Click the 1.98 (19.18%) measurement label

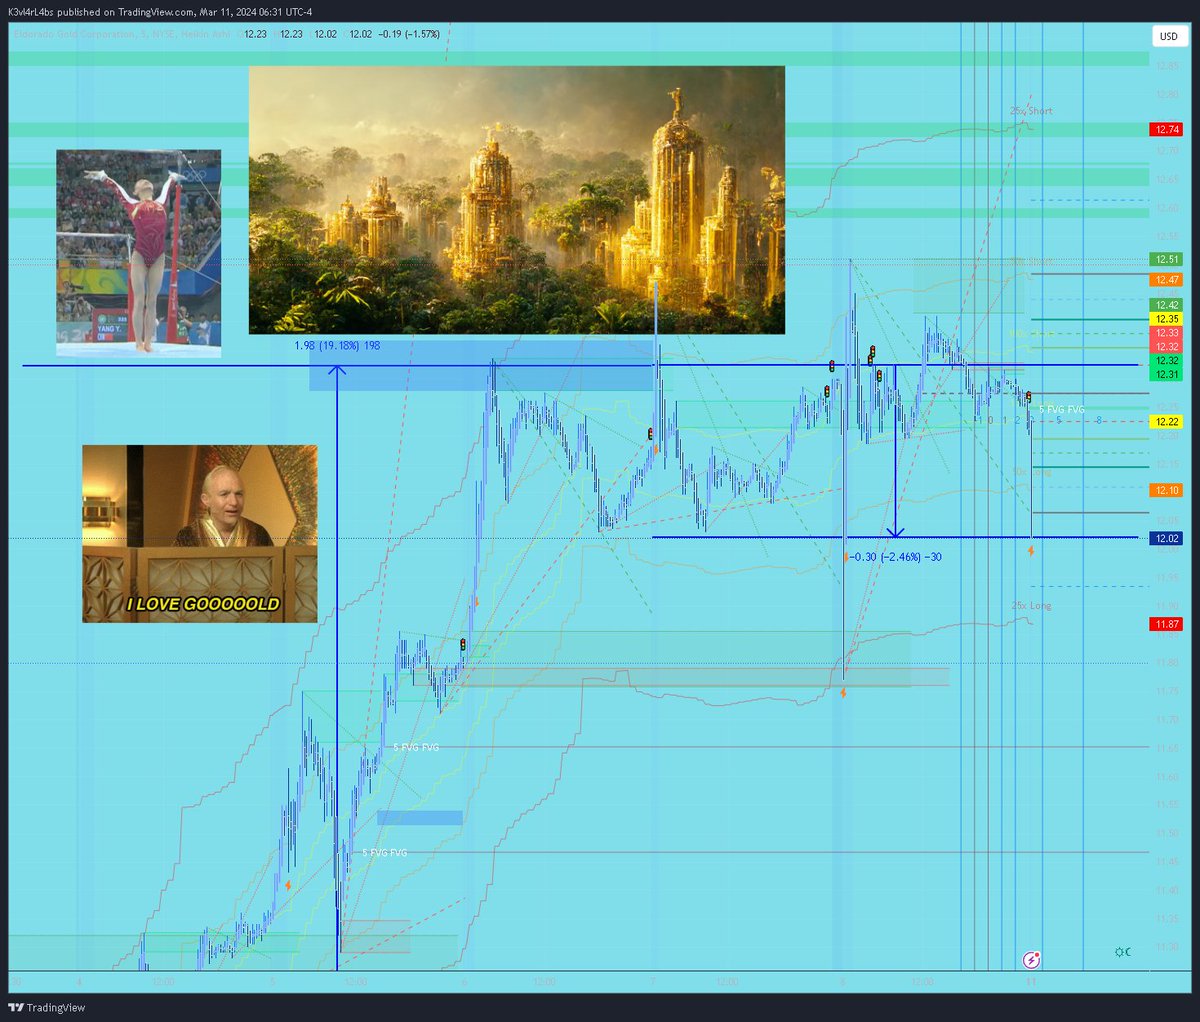pyautogui.click(x=337, y=345)
